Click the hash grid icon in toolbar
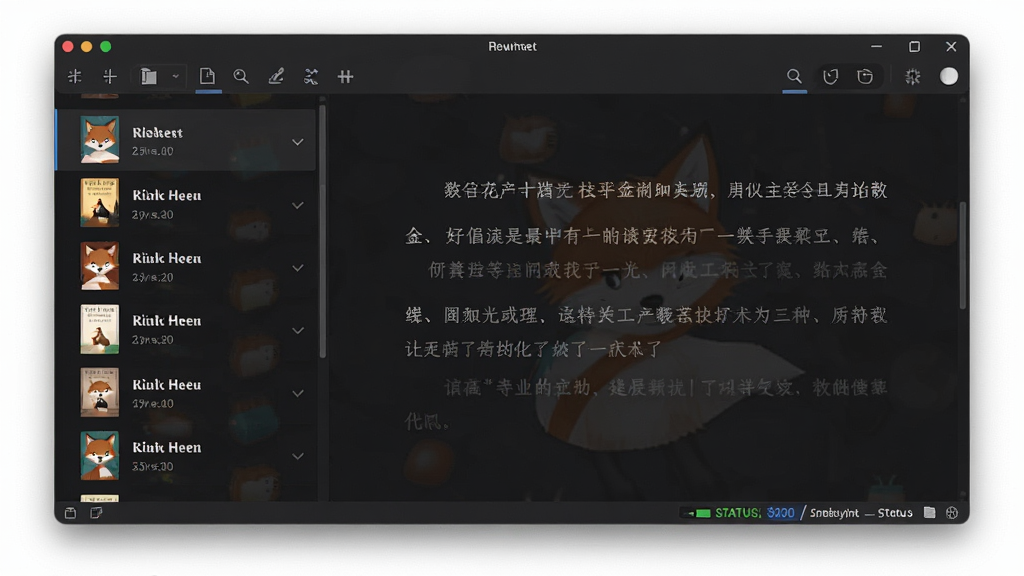Screen dimensions: 1024x576 (x=345, y=76)
